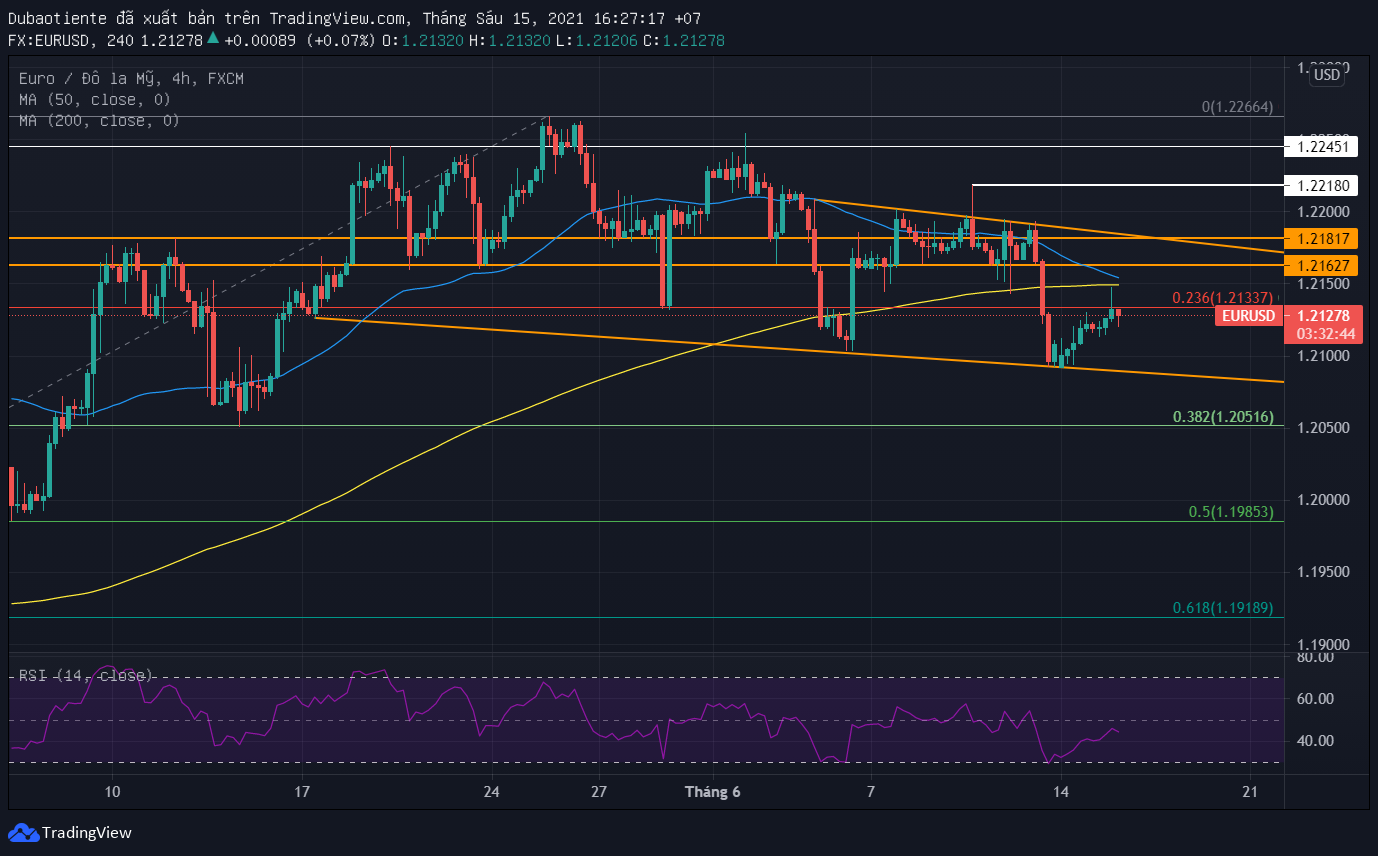Click date 17 on the time axis

pos(302,792)
